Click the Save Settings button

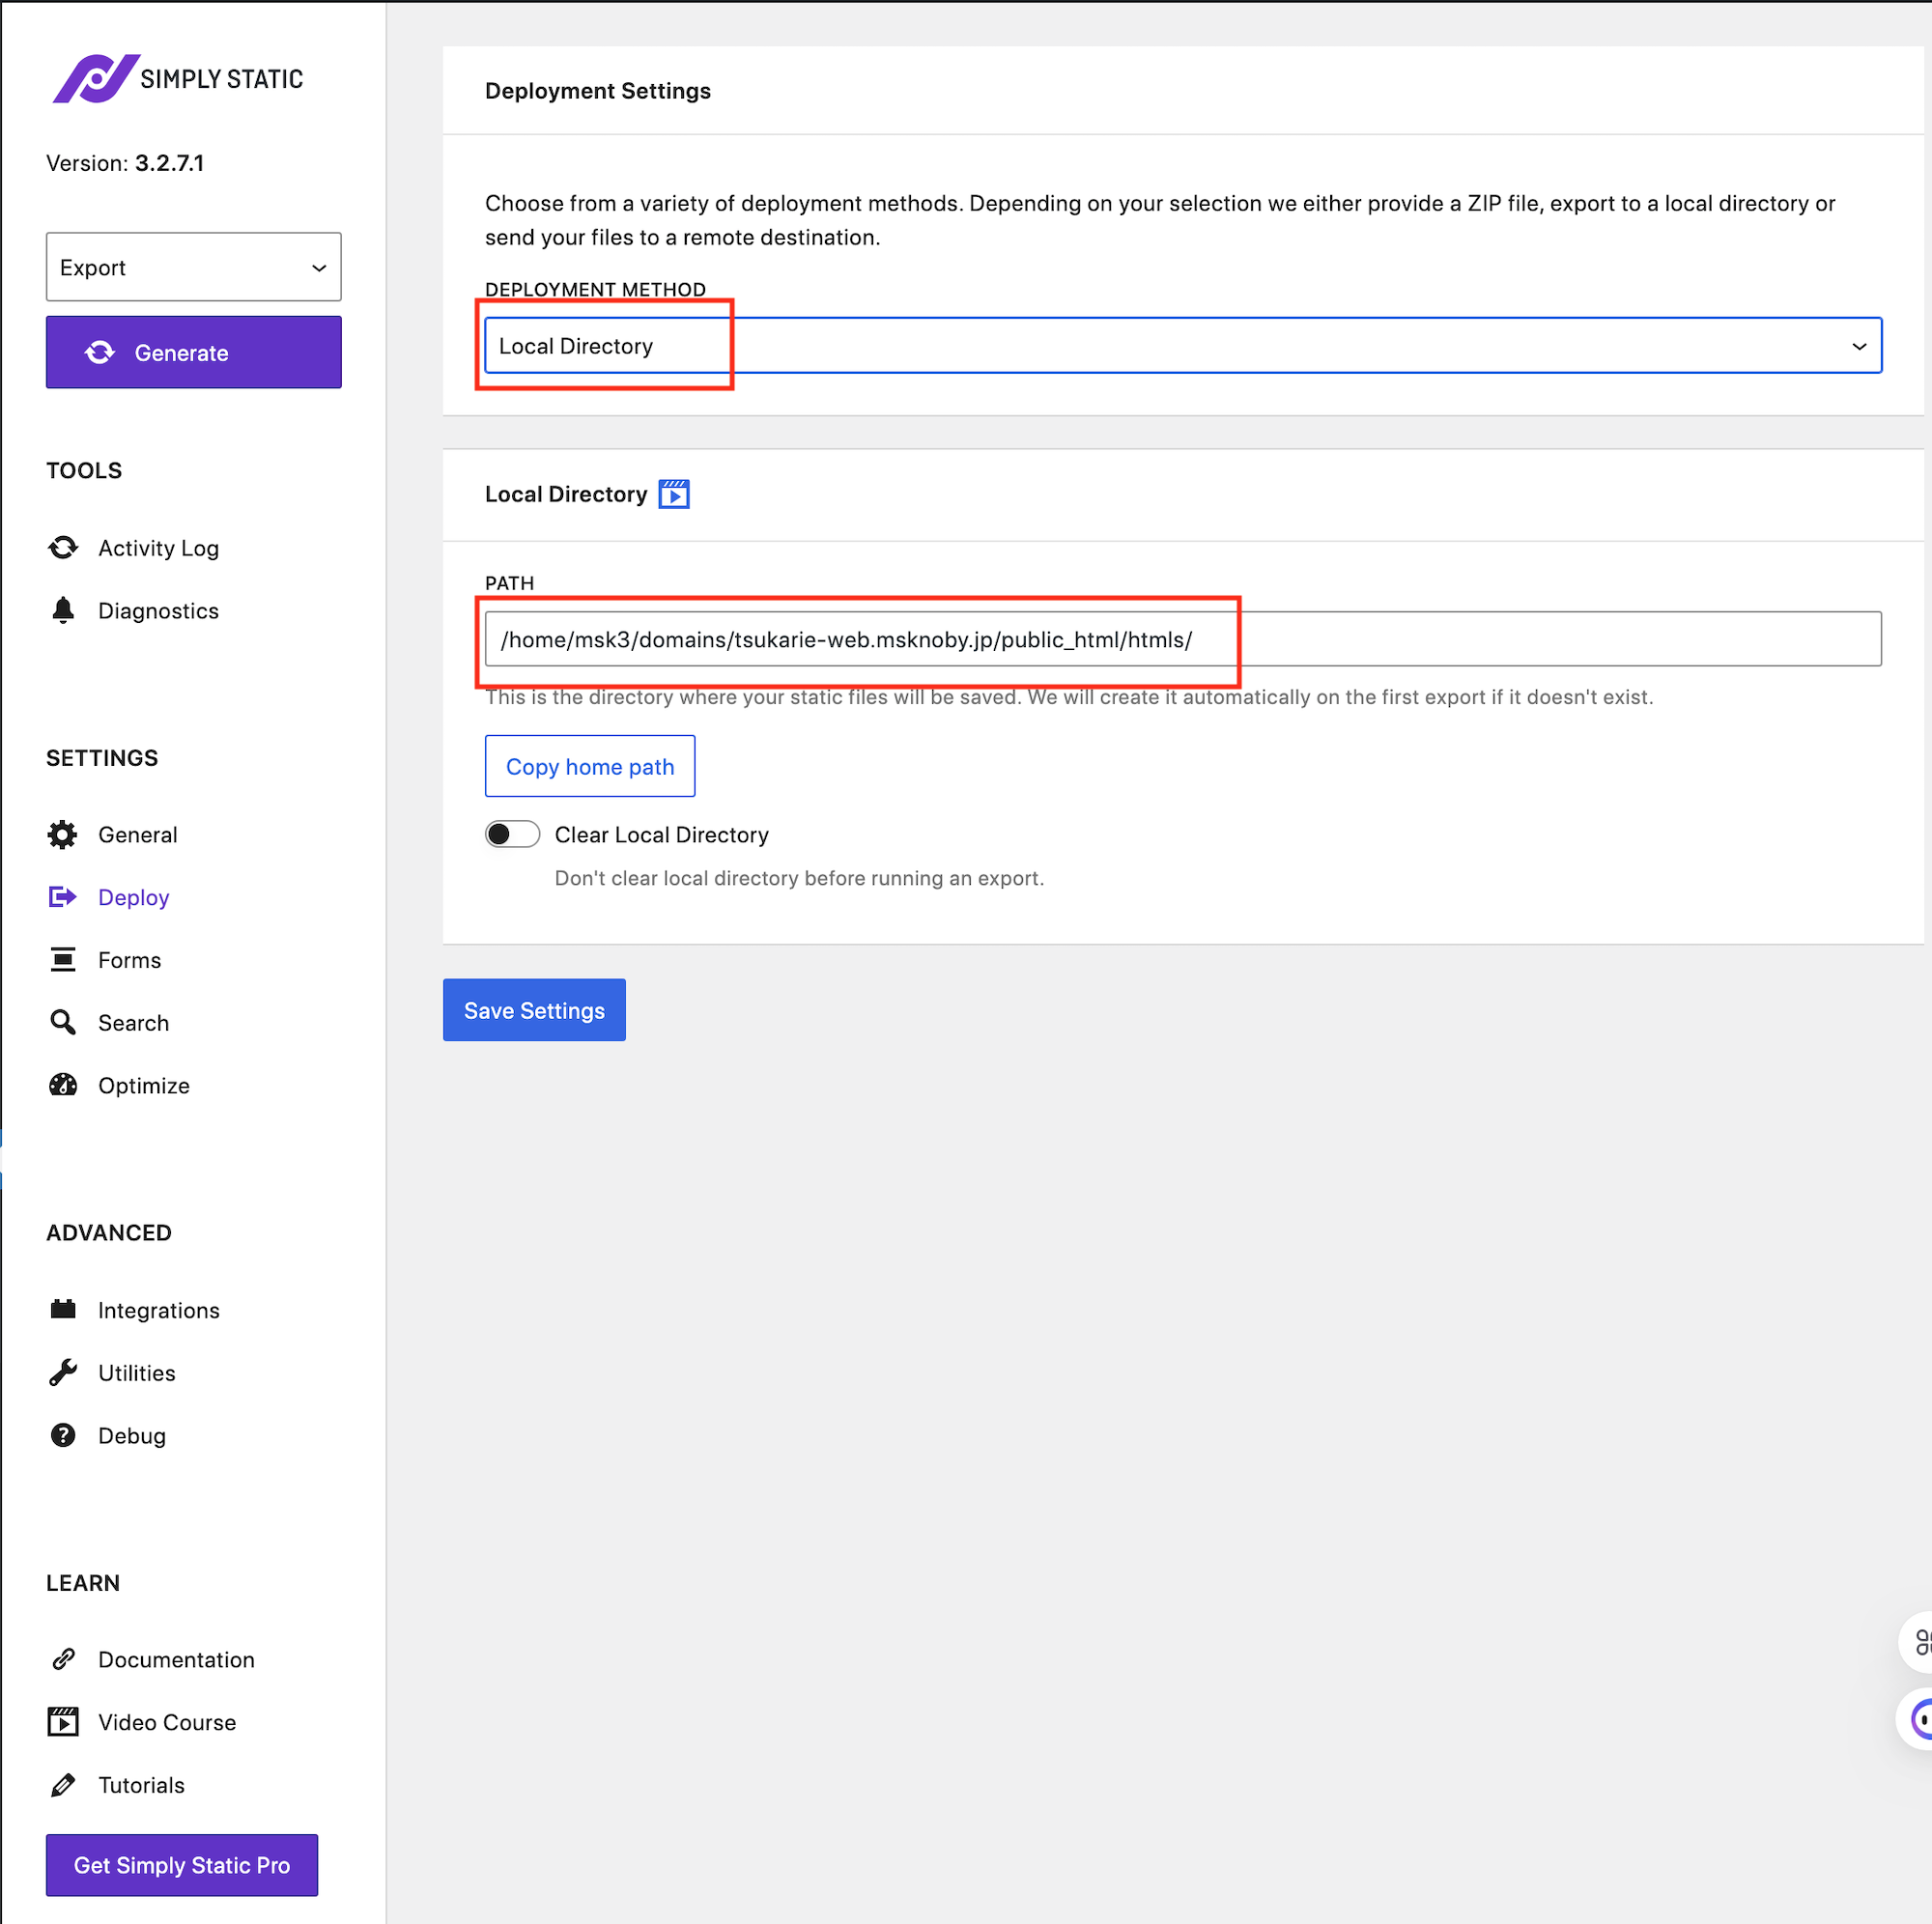click(x=534, y=1010)
